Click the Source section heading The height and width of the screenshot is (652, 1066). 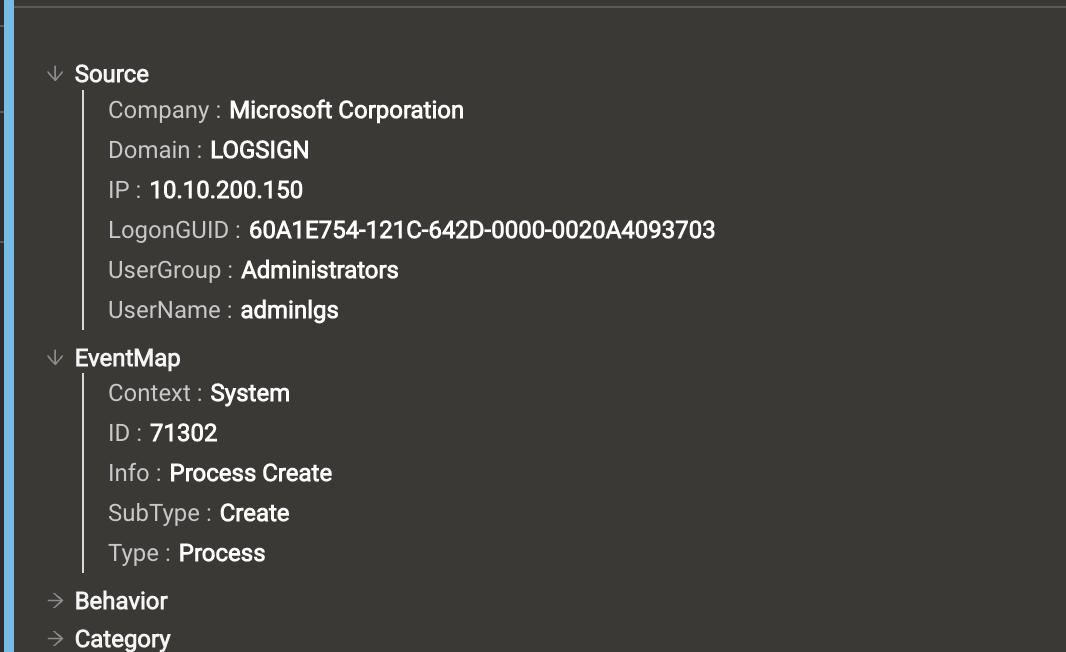111,74
